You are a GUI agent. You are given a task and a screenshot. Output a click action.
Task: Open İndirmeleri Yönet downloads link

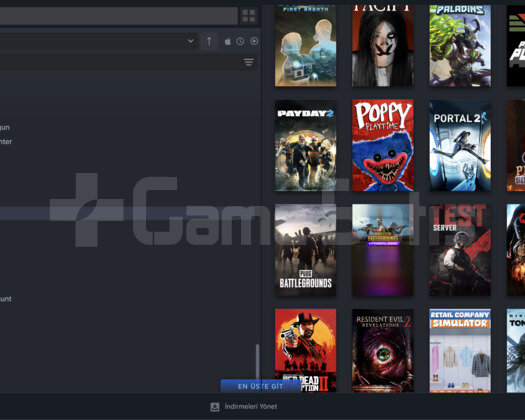coord(251,406)
